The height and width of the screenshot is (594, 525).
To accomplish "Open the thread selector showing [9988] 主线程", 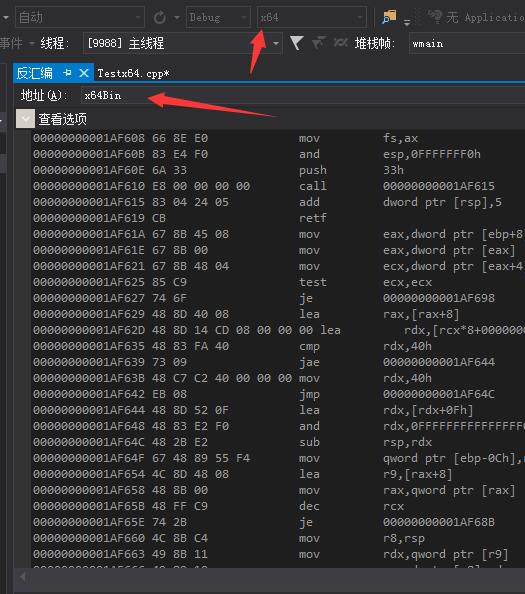I will click(x=182, y=43).
